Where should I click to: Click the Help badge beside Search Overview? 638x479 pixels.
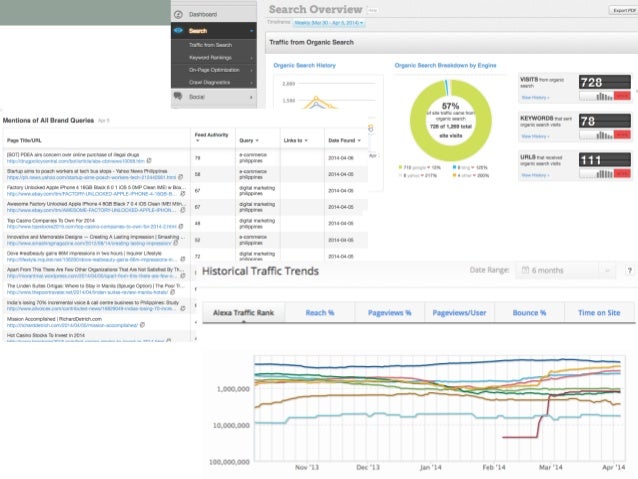372,10
